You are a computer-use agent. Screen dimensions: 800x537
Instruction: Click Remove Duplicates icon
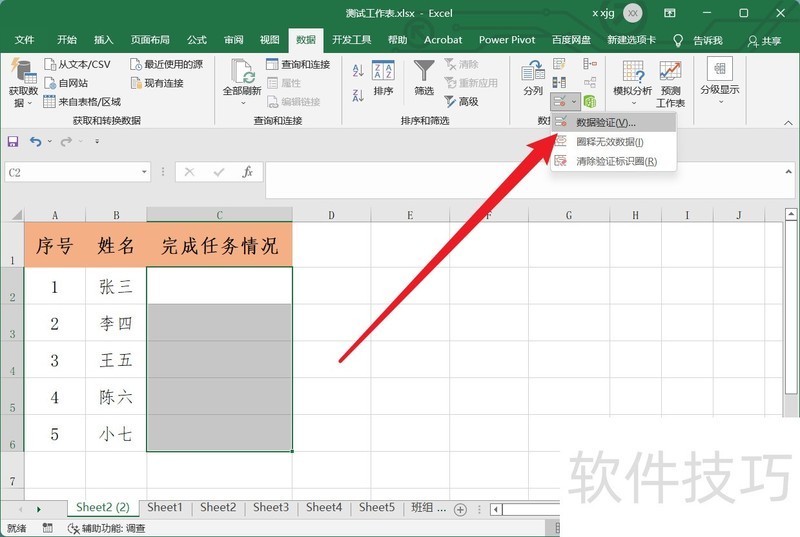[x=559, y=82]
